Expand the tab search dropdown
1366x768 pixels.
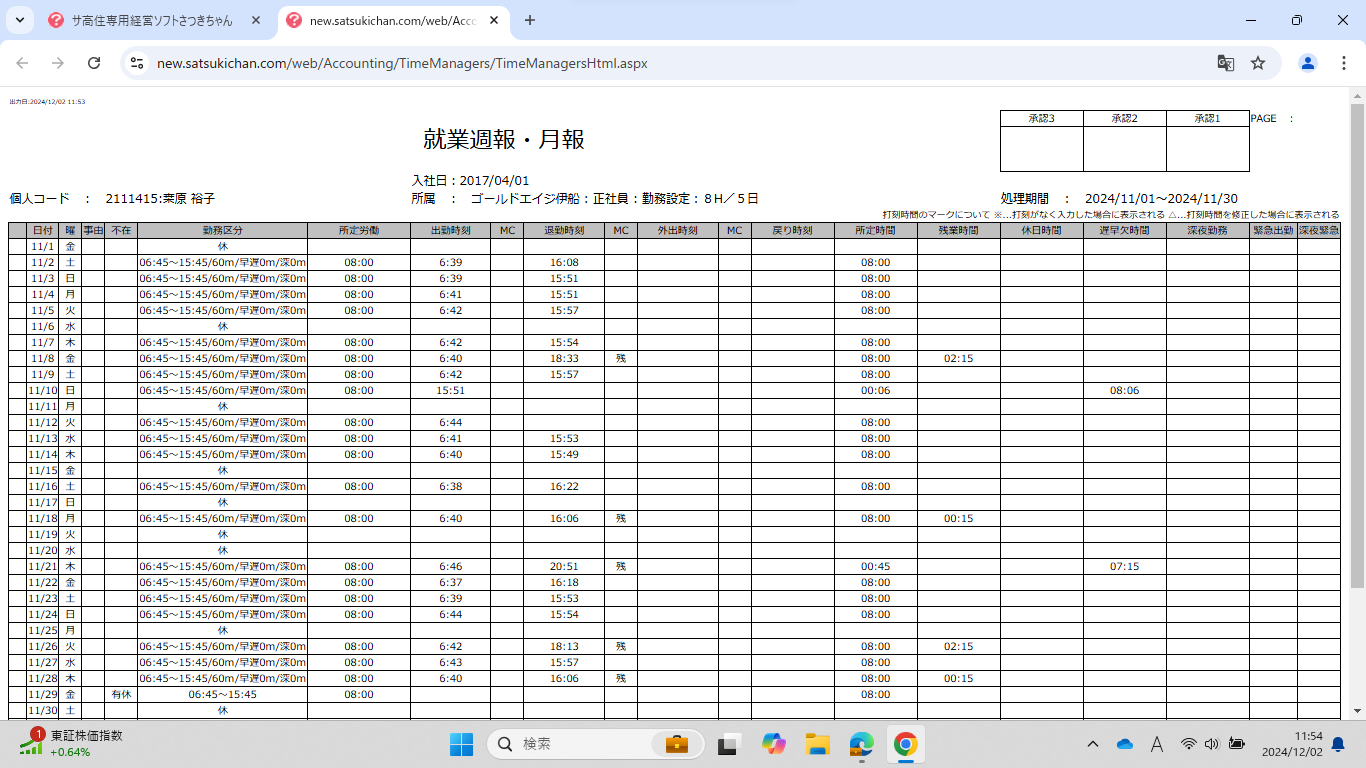[19, 20]
